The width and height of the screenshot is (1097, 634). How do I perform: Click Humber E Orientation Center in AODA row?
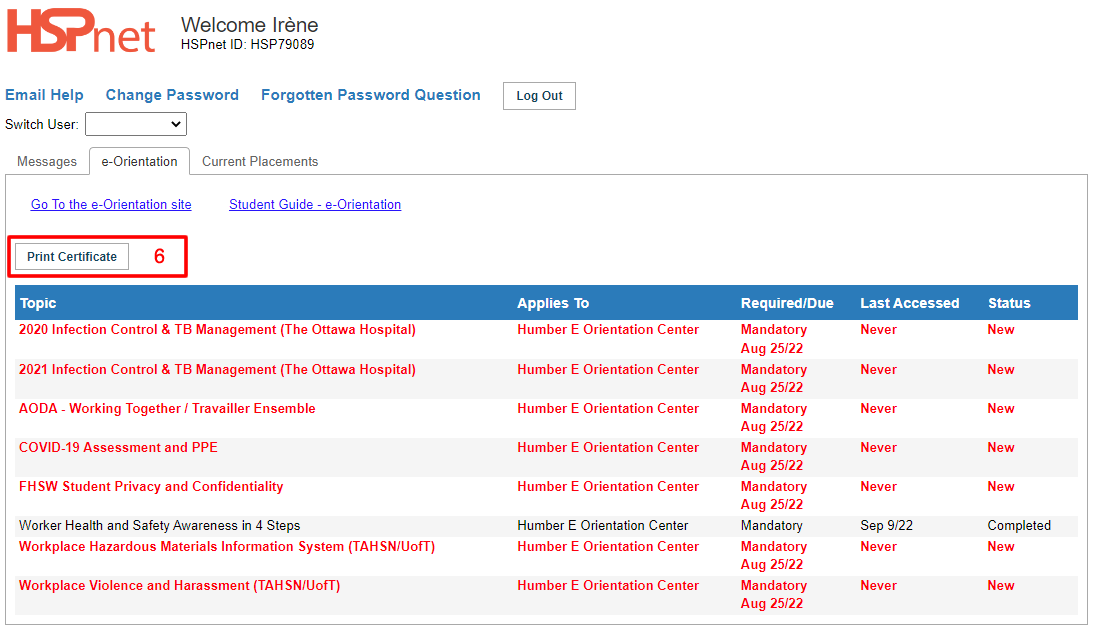608,409
